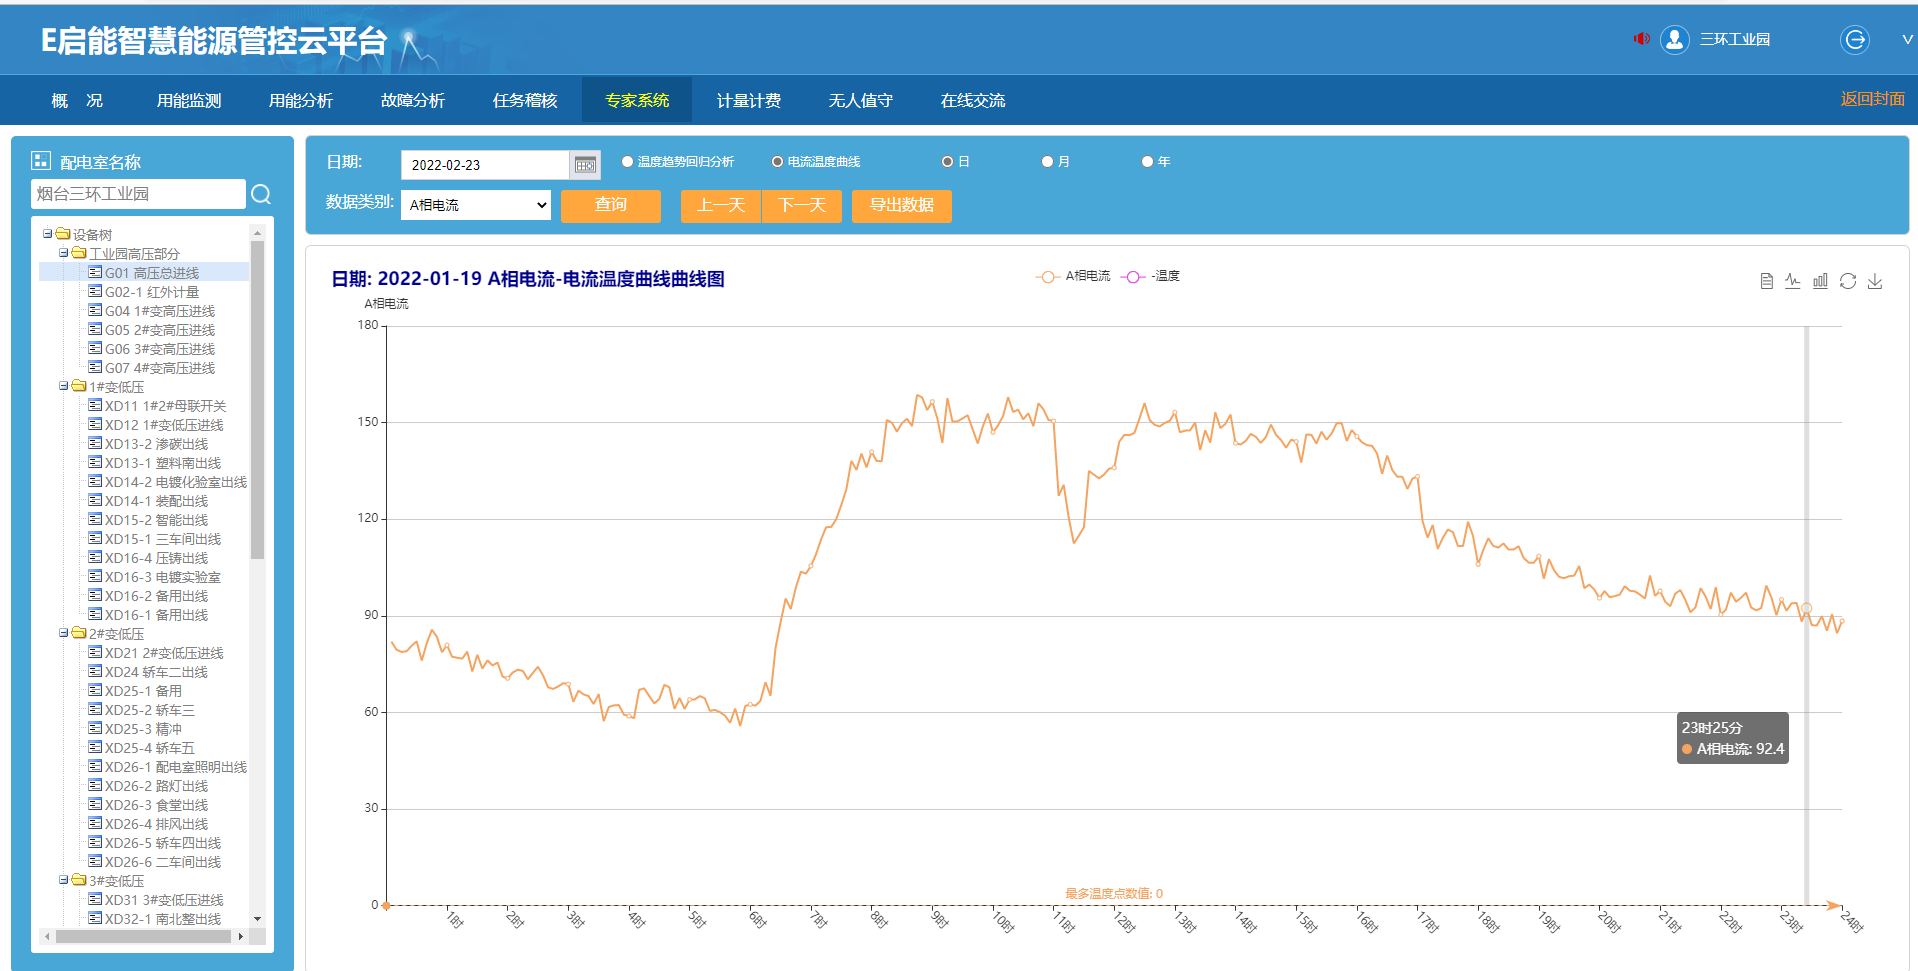The image size is (1918, 971).
Task: Click the 导出数据 button
Action: point(902,205)
